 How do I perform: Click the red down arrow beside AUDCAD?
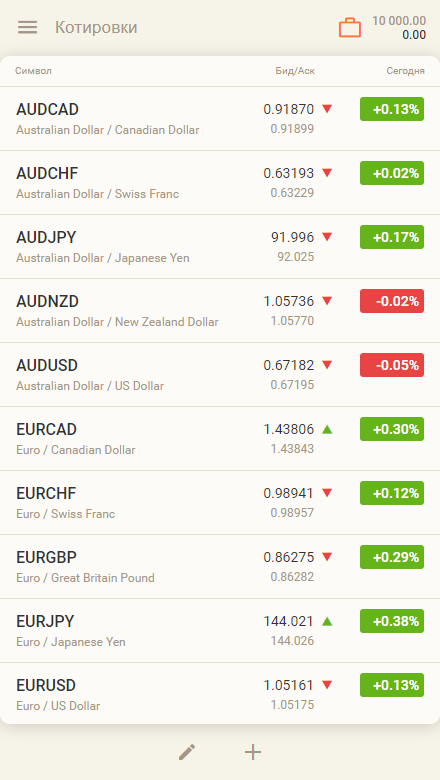click(327, 109)
